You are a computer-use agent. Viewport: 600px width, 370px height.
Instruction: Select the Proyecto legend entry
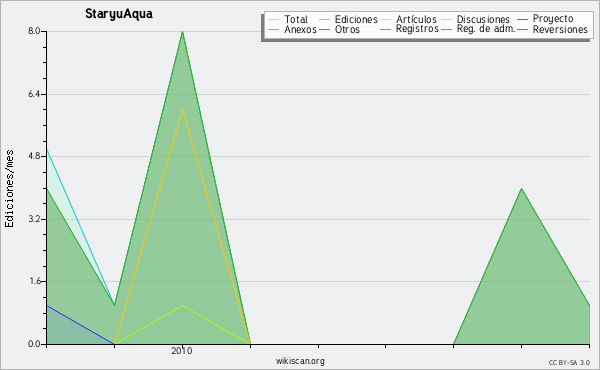553,19
